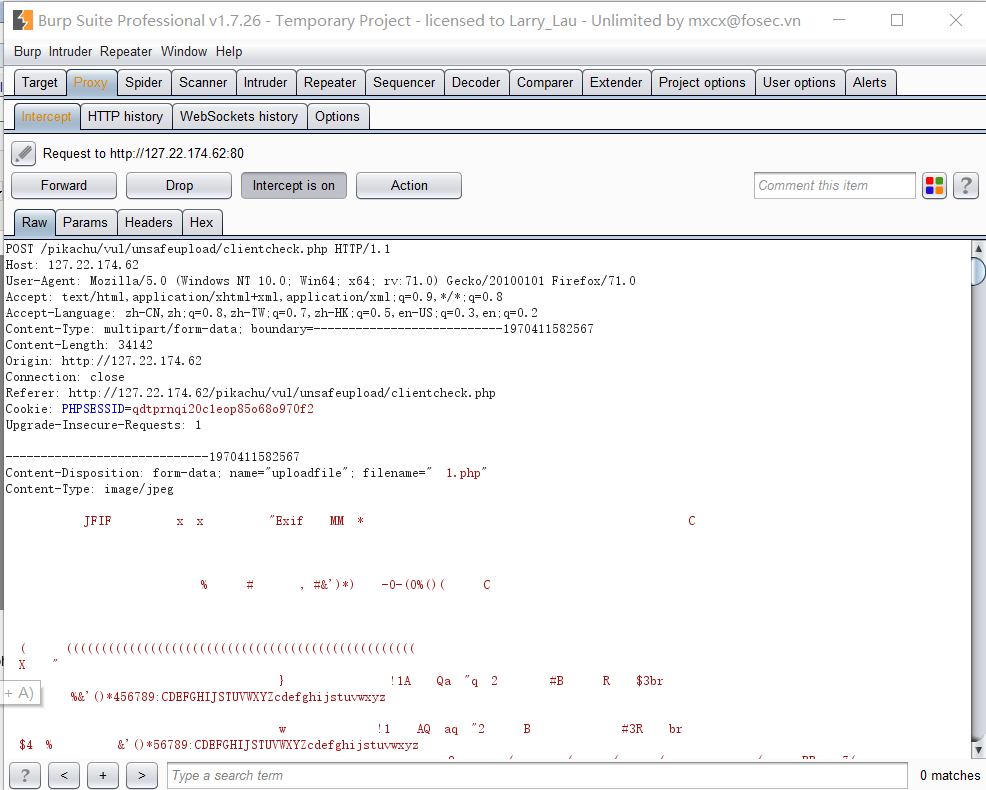The image size is (986, 790).
Task: Open the Project options tab
Action: tap(702, 82)
